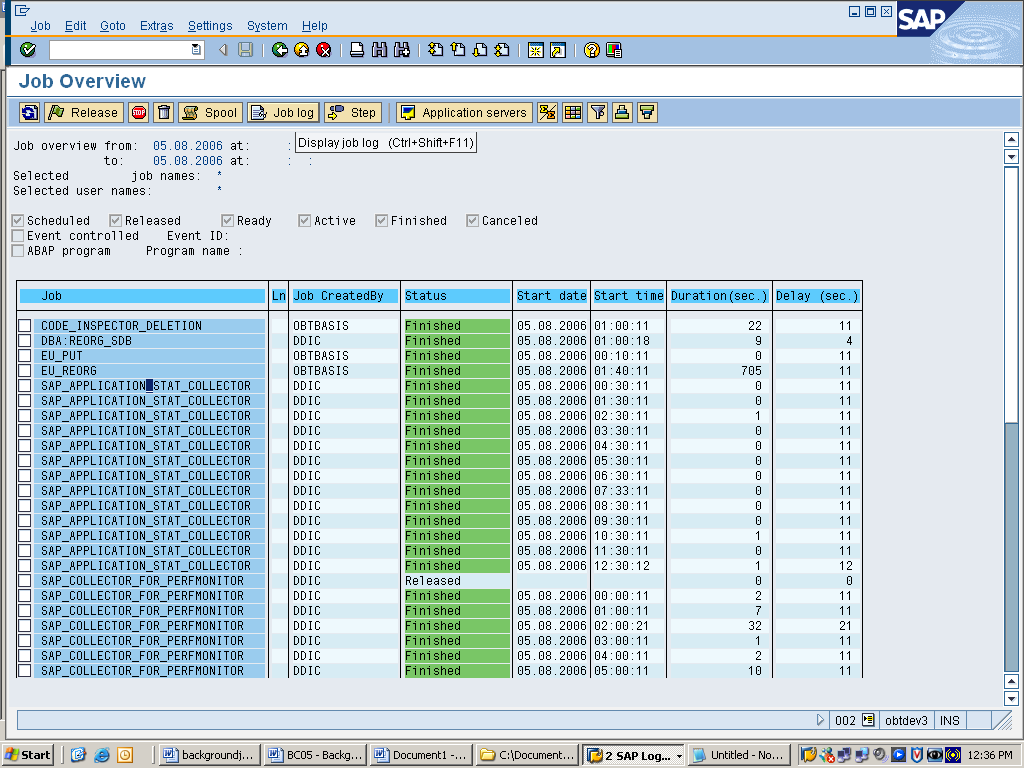Click the red stop active job icon
Screen dimensions: 1024x768
(x=138, y=112)
